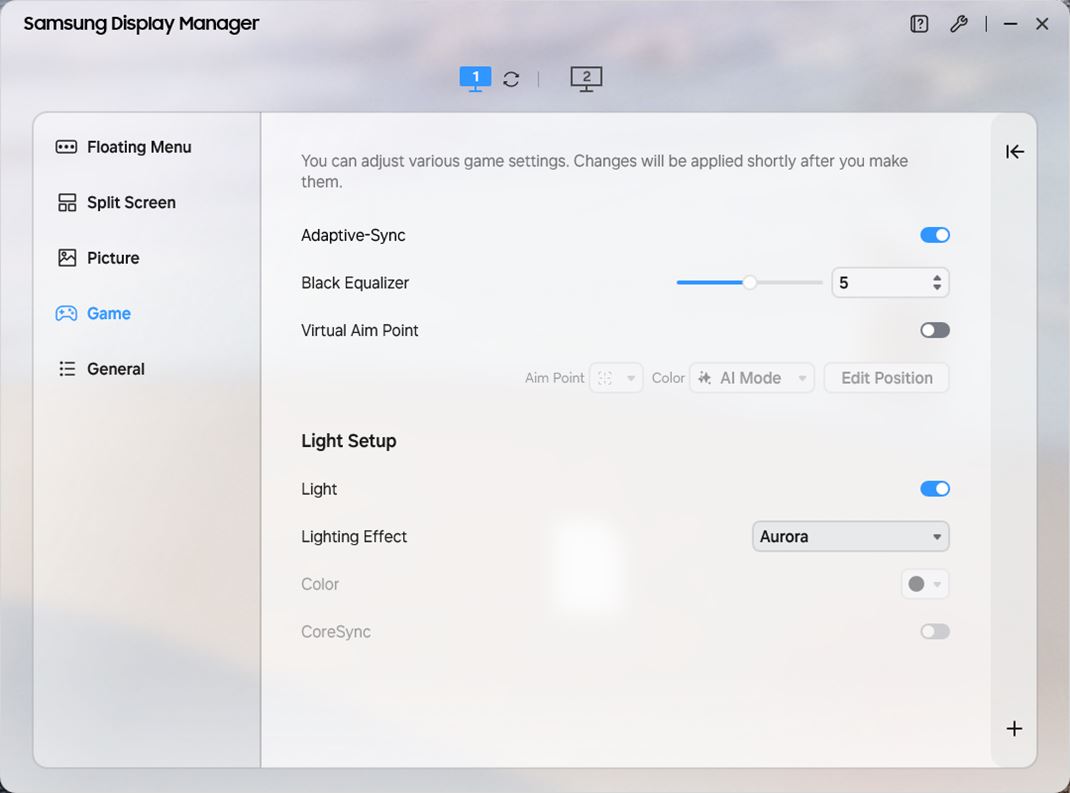This screenshot has width=1070, height=793.
Task: Decrease Black Equalizer with down arrow
Action: pos(937,287)
